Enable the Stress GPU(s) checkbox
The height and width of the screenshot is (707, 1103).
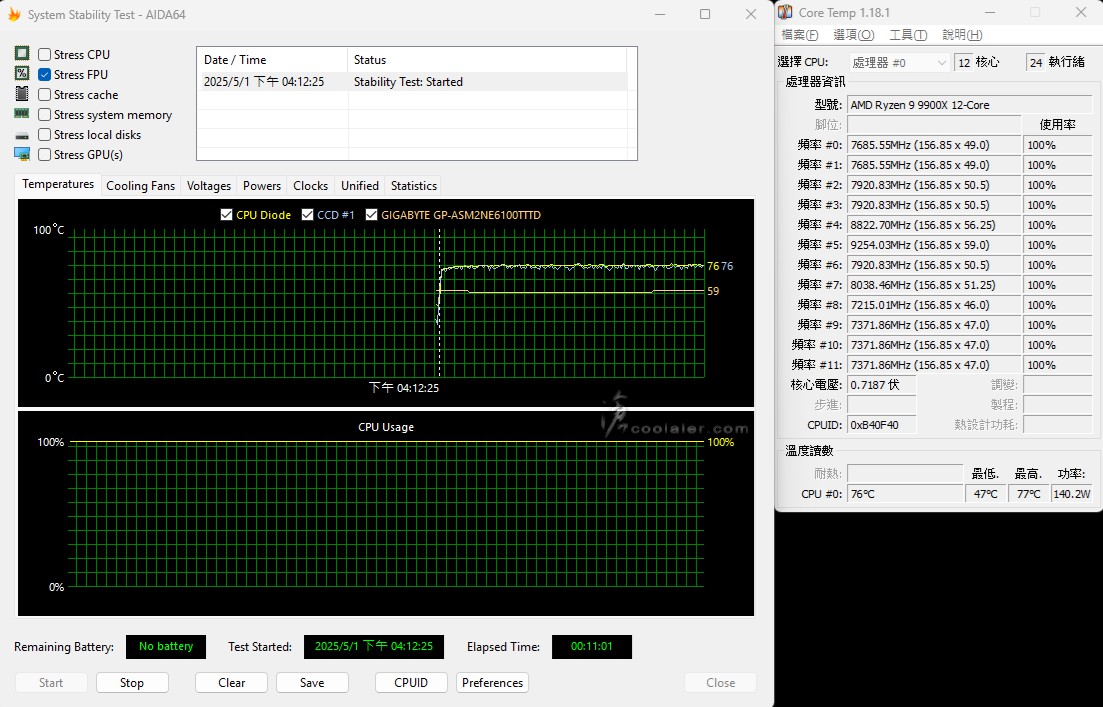44,154
